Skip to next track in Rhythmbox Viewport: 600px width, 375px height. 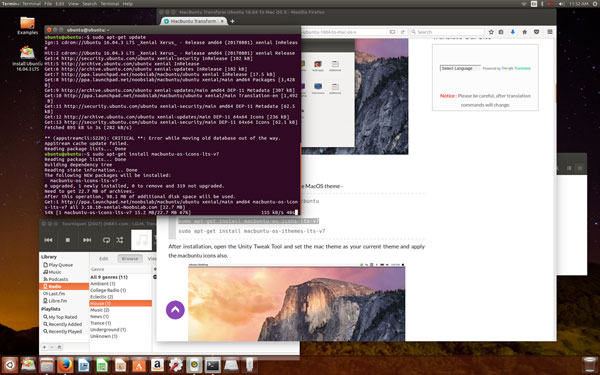click(87, 240)
